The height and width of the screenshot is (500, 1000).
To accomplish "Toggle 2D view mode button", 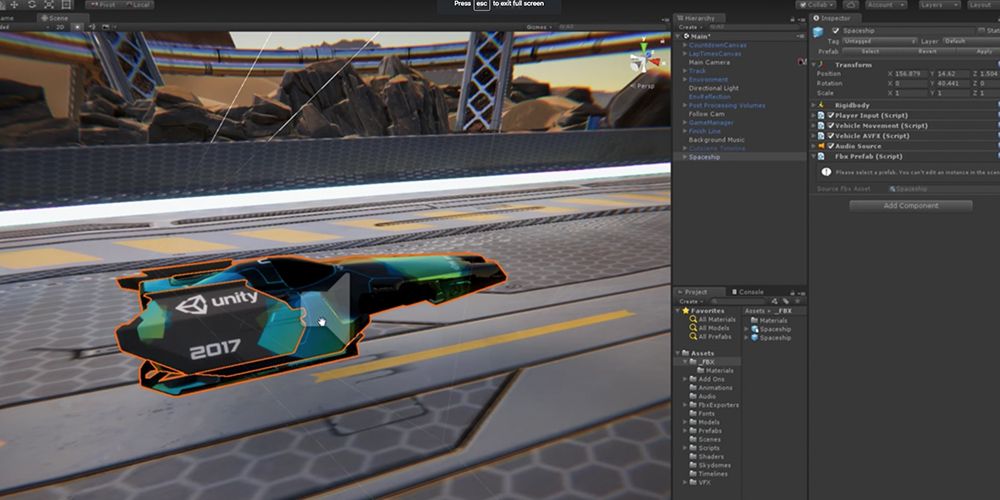I will click(x=61, y=27).
